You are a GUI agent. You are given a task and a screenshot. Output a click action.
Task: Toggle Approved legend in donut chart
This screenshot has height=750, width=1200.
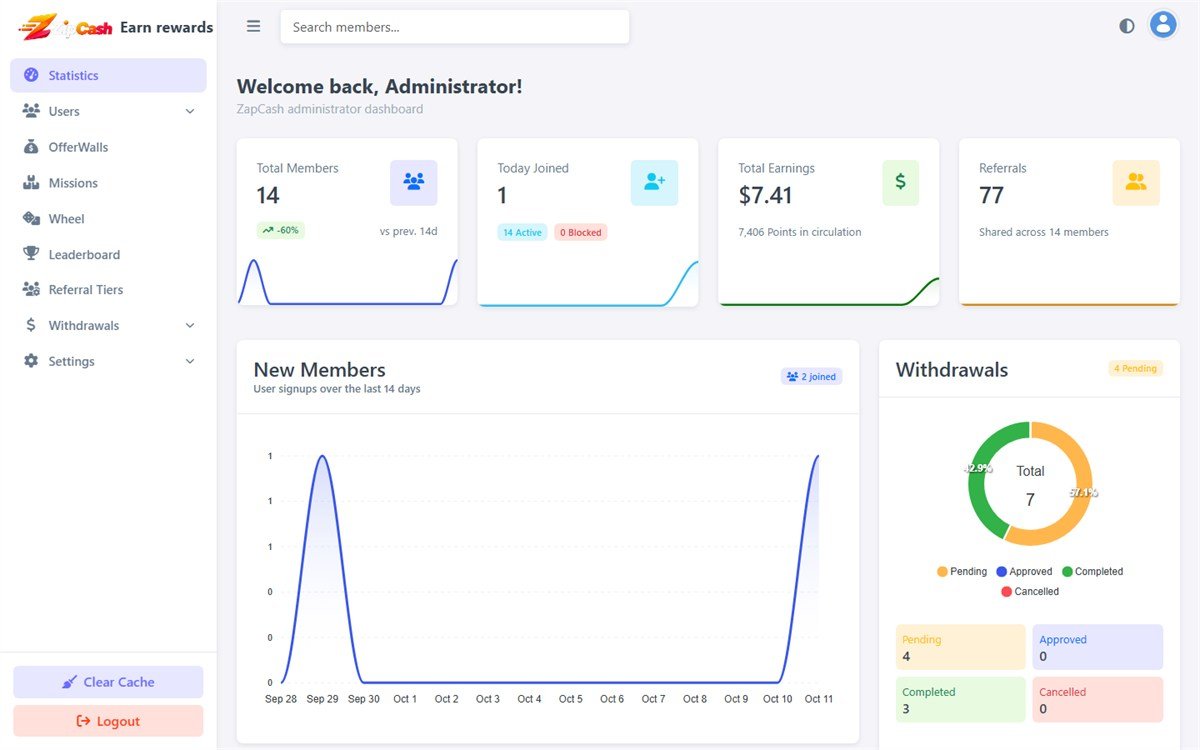1024,571
